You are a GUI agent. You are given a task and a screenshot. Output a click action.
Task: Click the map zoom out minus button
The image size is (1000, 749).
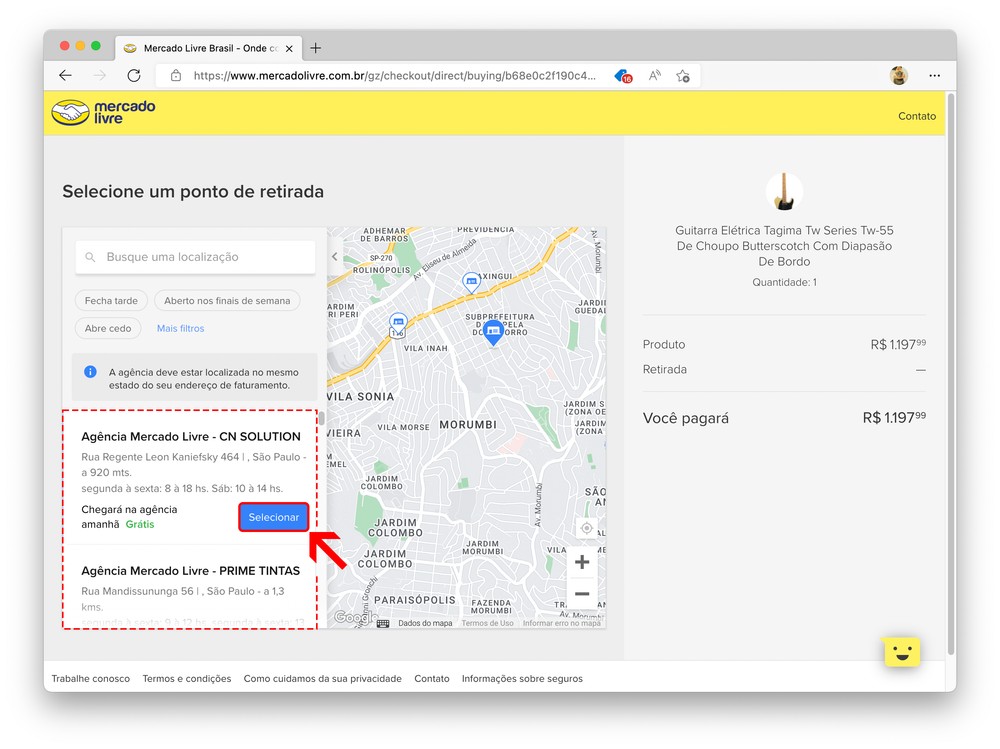click(581, 594)
